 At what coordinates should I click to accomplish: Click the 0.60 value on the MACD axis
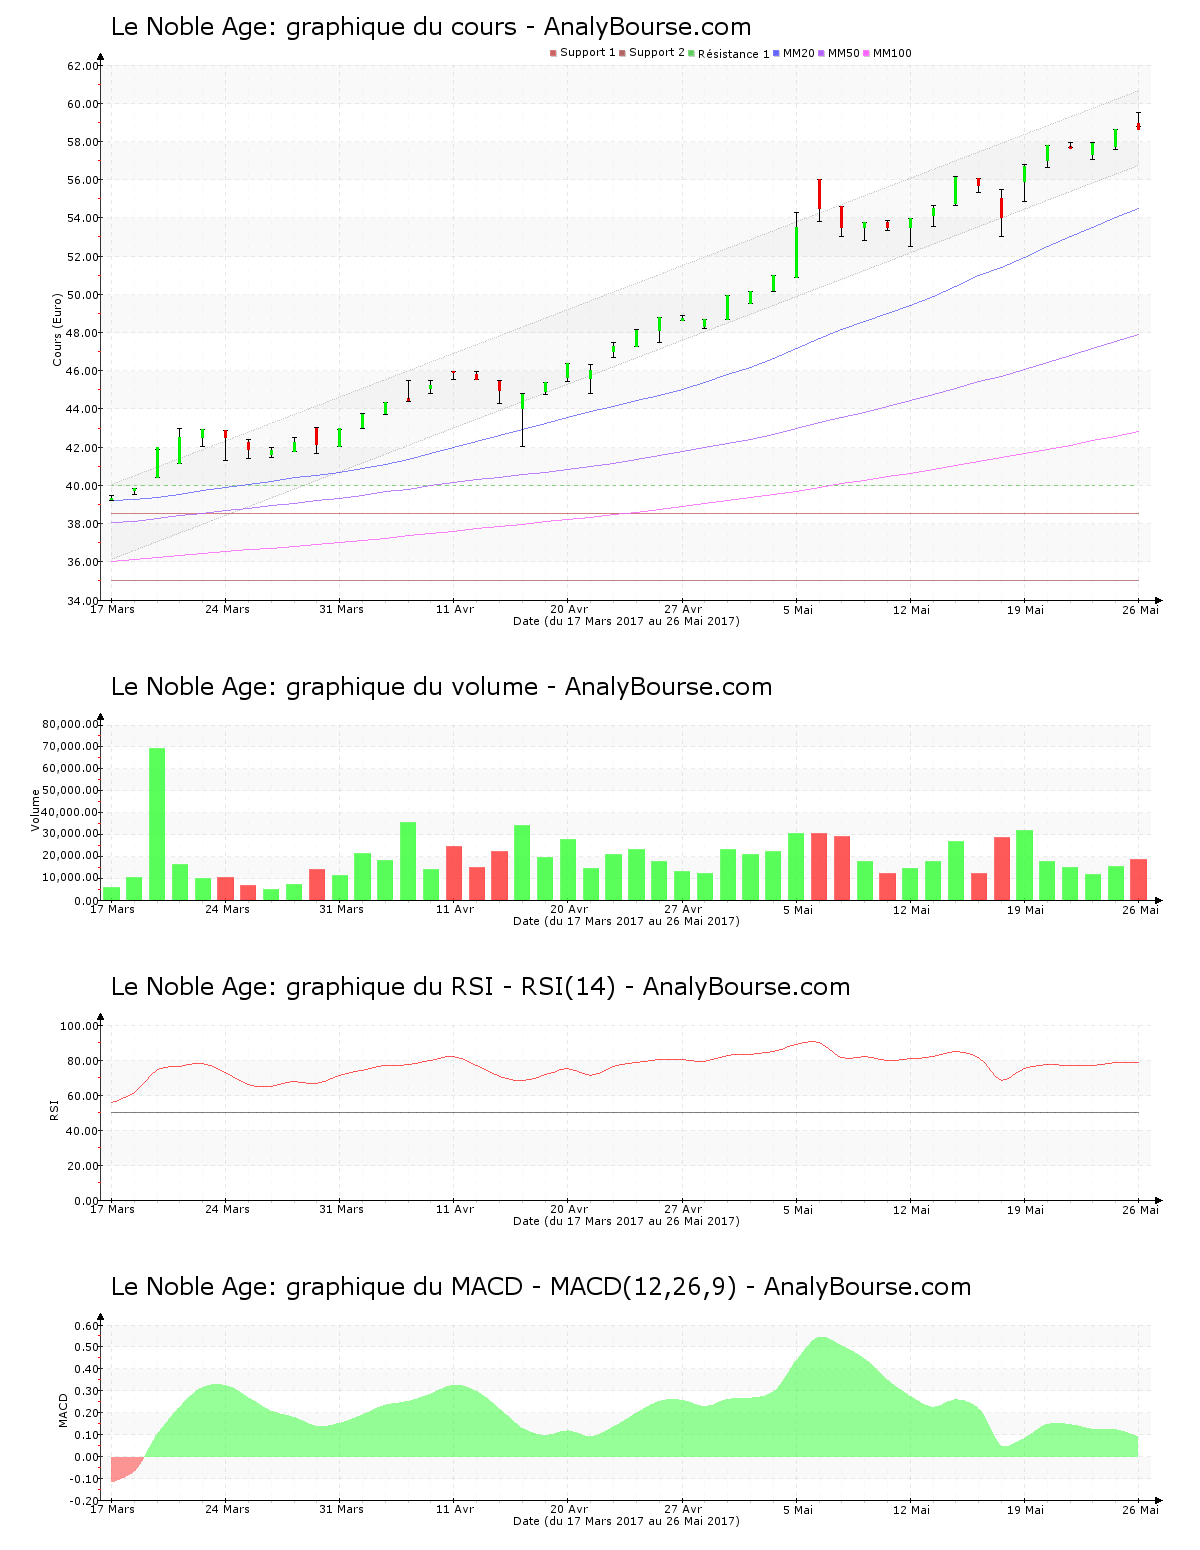coord(85,1326)
